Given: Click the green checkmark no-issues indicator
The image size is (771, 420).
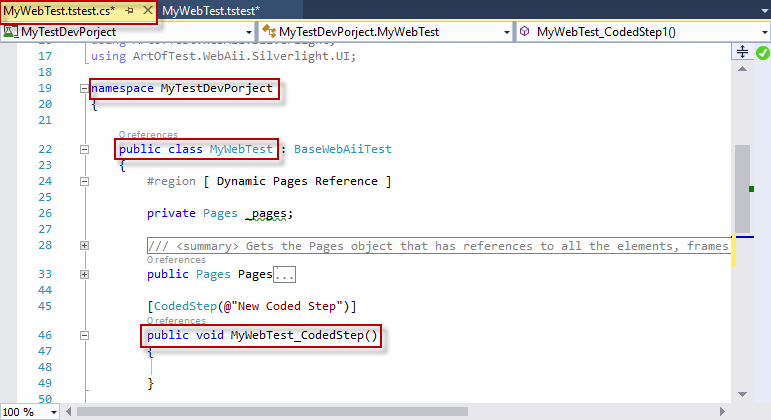Looking at the screenshot, I should point(763,53).
